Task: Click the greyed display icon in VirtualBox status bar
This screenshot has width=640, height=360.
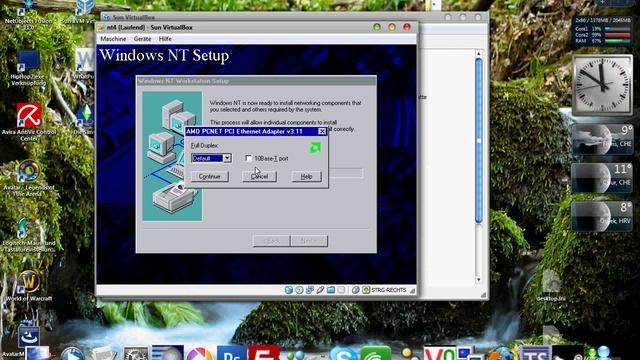Action: point(342,290)
